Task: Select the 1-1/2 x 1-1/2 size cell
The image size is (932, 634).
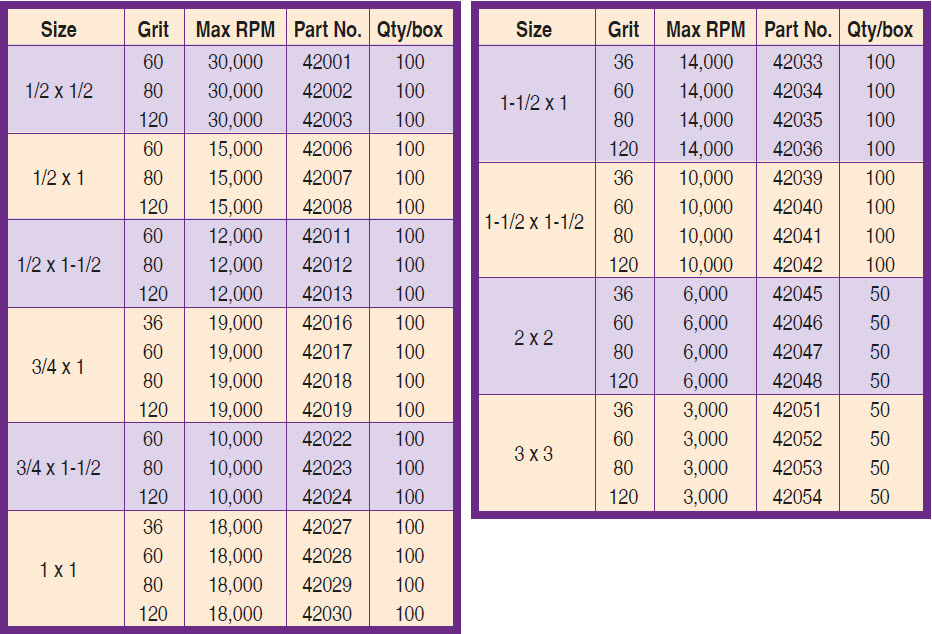Action: tap(534, 222)
